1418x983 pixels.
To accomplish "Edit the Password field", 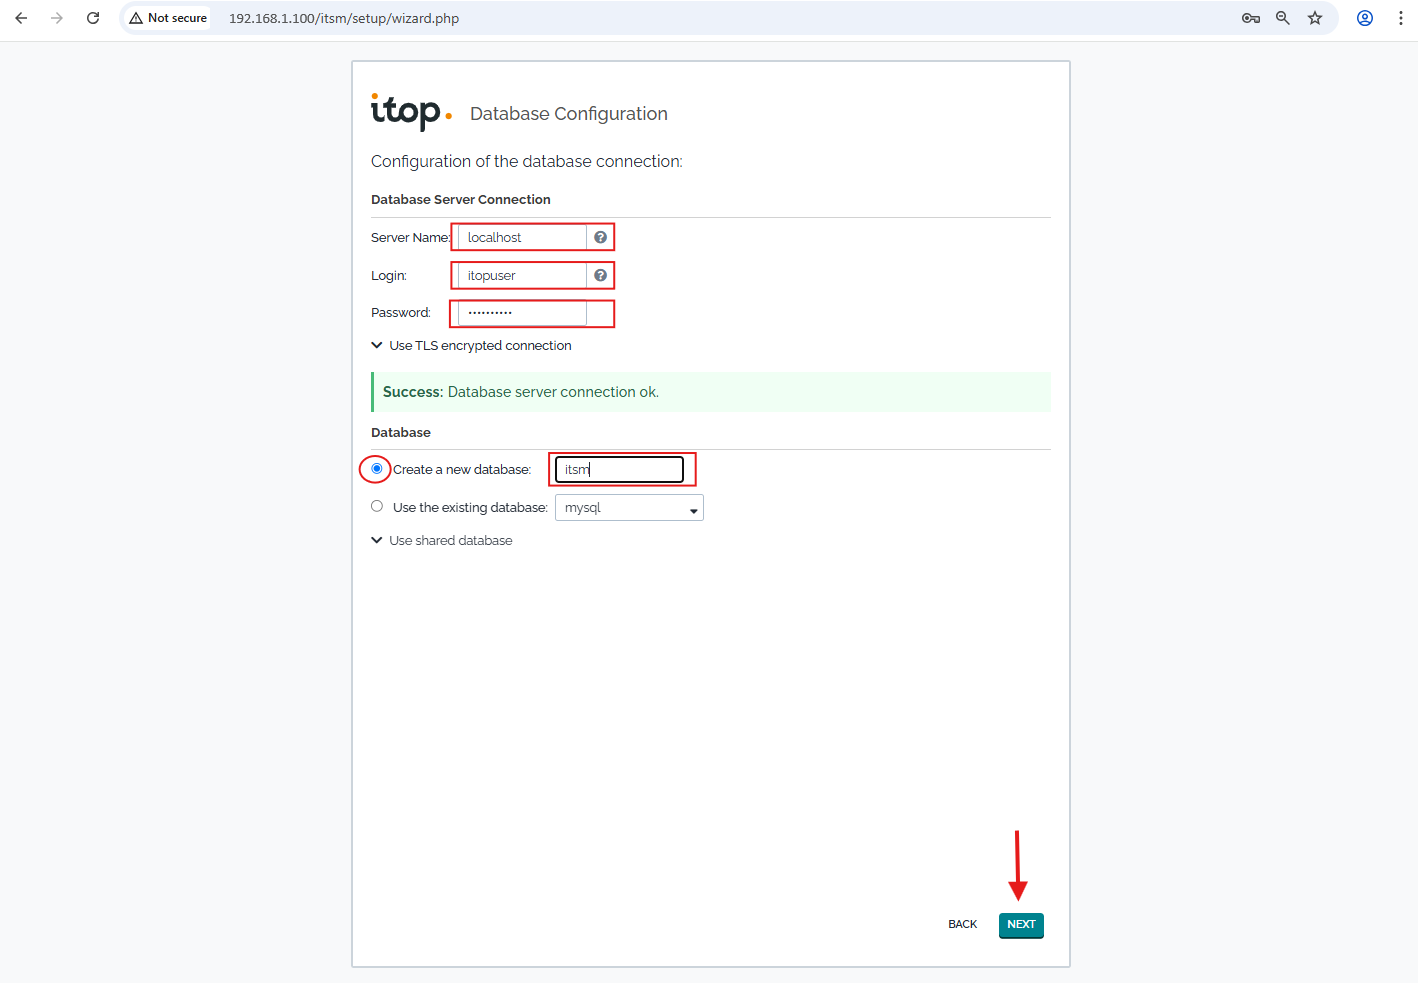I will (522, 313).
